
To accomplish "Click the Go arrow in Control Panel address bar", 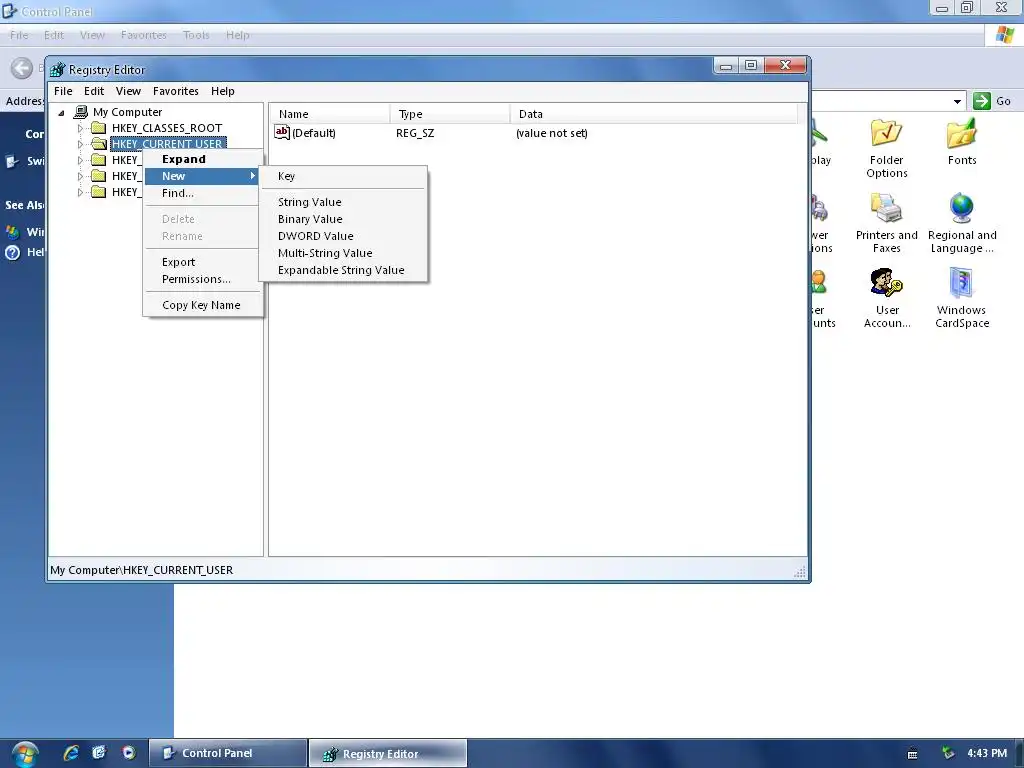I will point(982,101).
